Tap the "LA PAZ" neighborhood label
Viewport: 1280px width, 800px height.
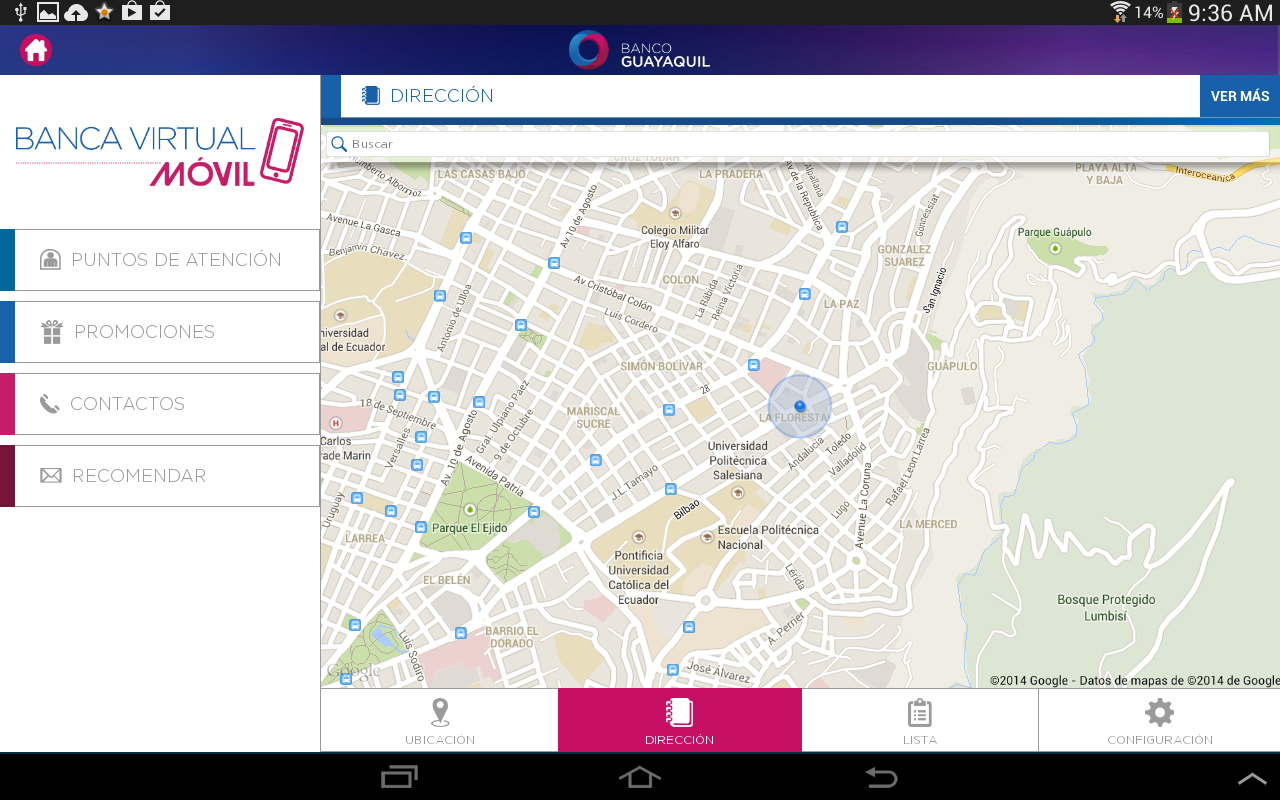[x=841, y=304]
